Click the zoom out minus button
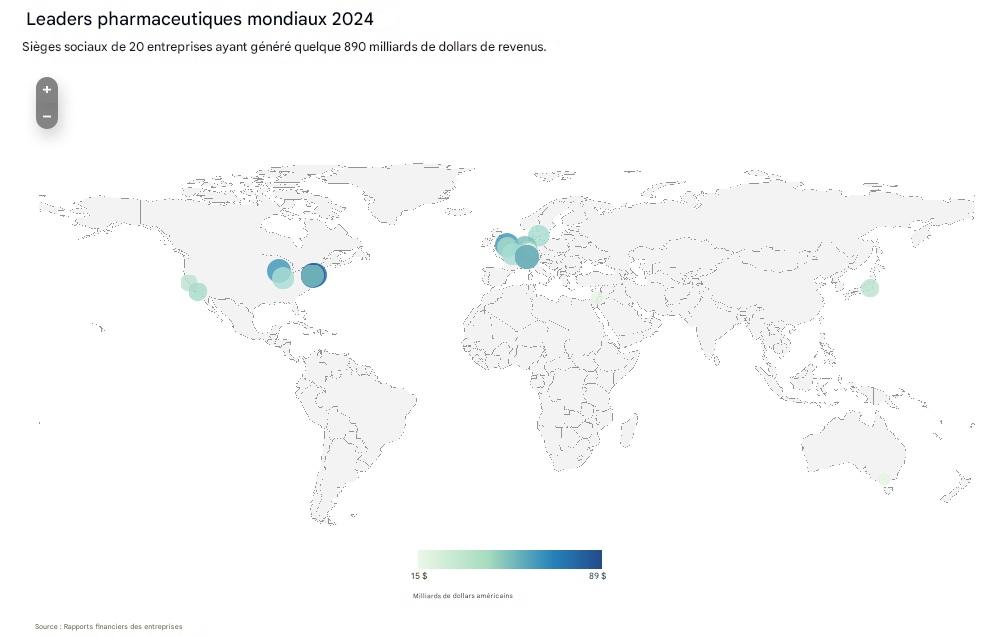Viewport: 998px width, 636px height. [47, 116]
